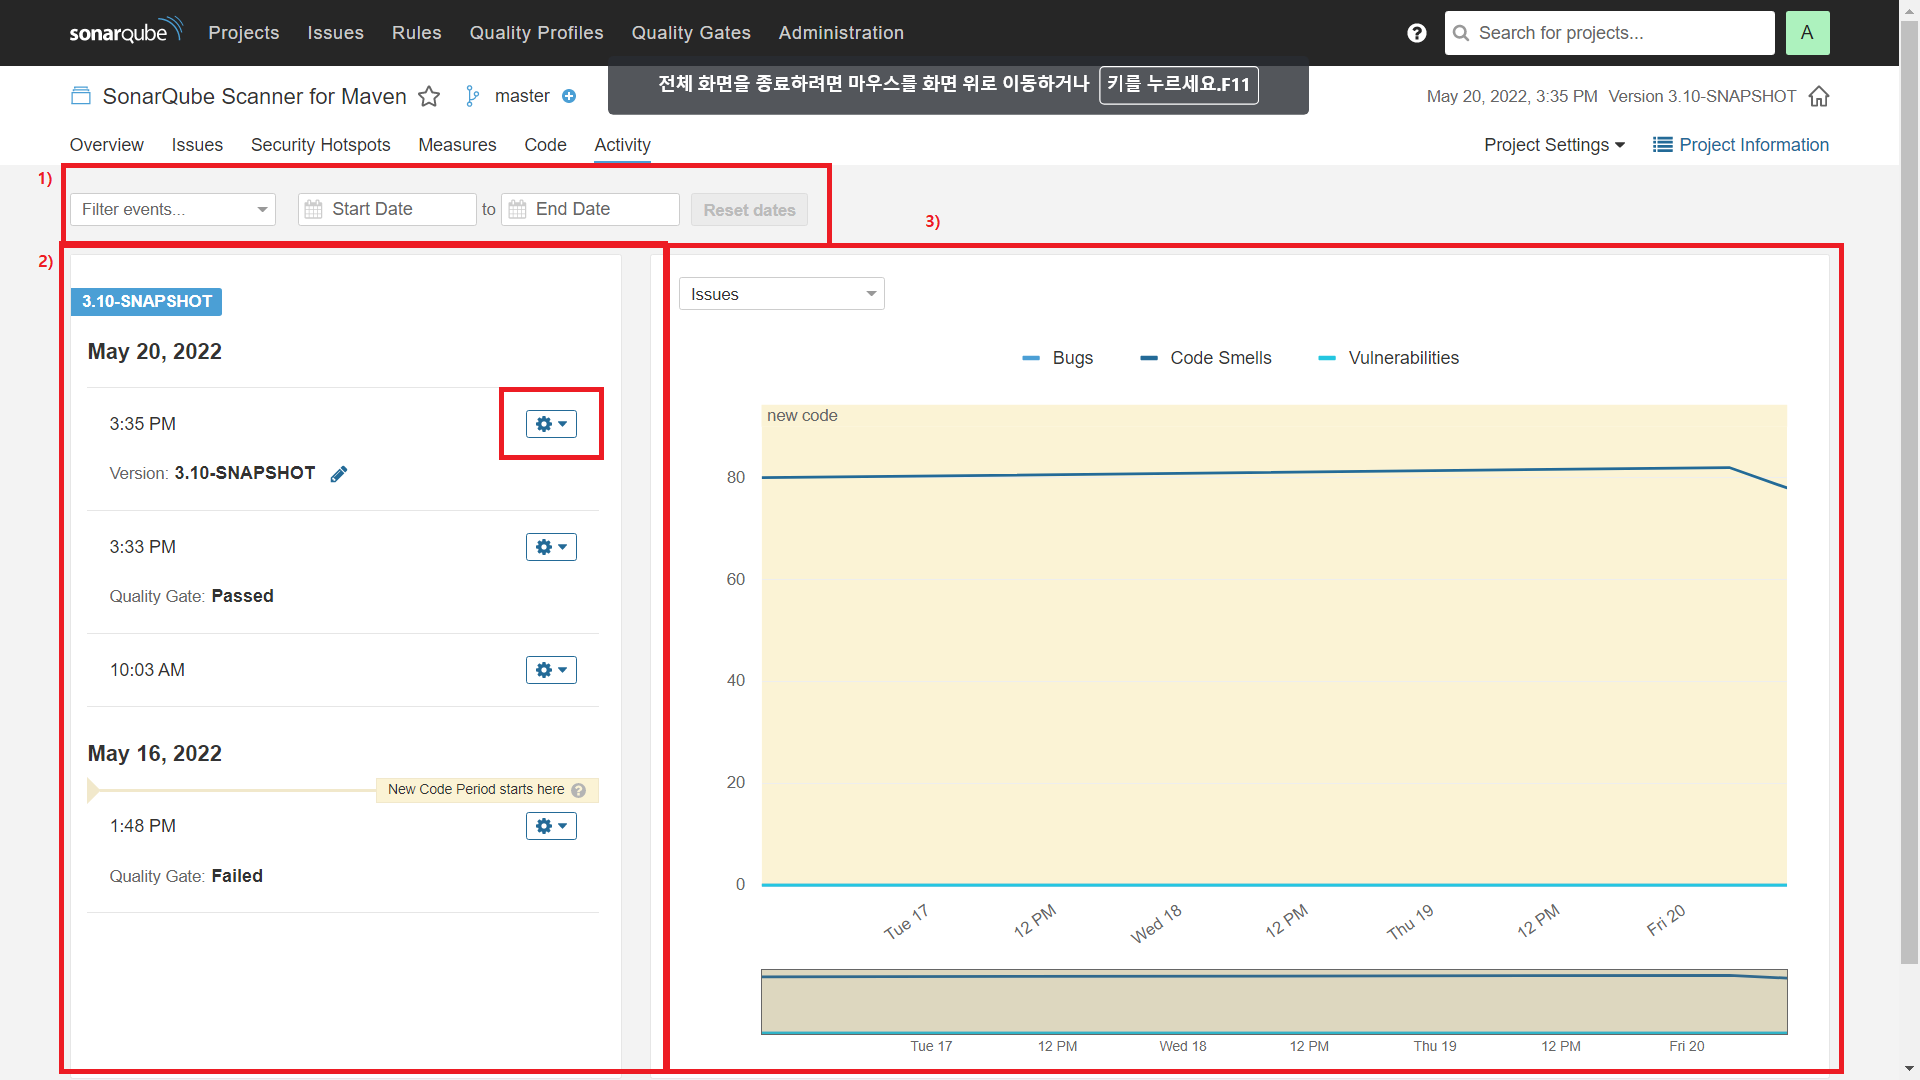The image size is (1920, 1080).
Task: Favorite the project with the star icon
Action: (x=429, y=96)
